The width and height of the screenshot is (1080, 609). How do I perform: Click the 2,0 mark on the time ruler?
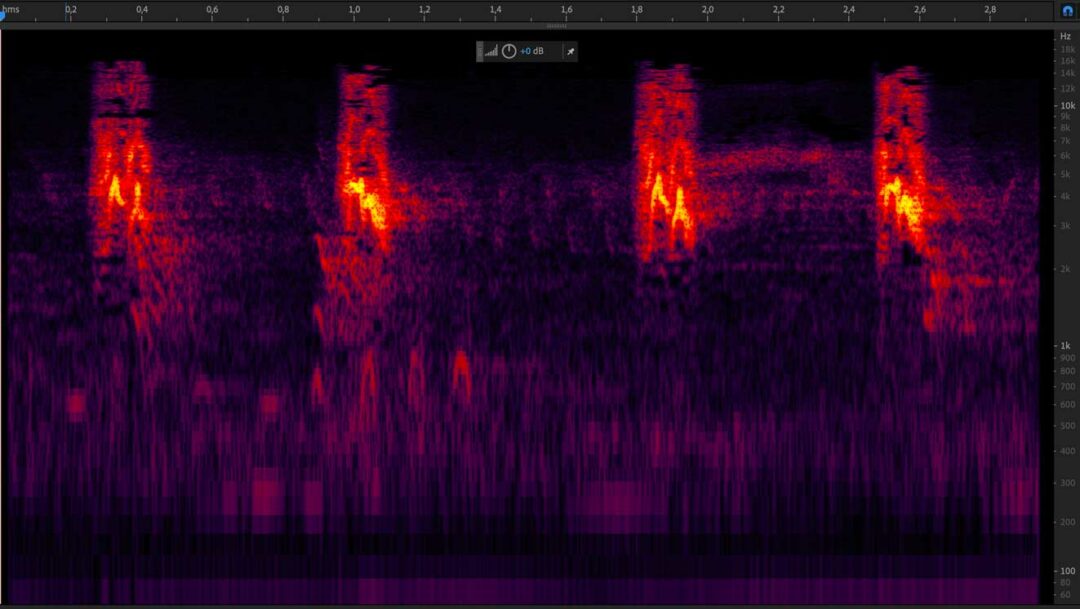(707, 10)
